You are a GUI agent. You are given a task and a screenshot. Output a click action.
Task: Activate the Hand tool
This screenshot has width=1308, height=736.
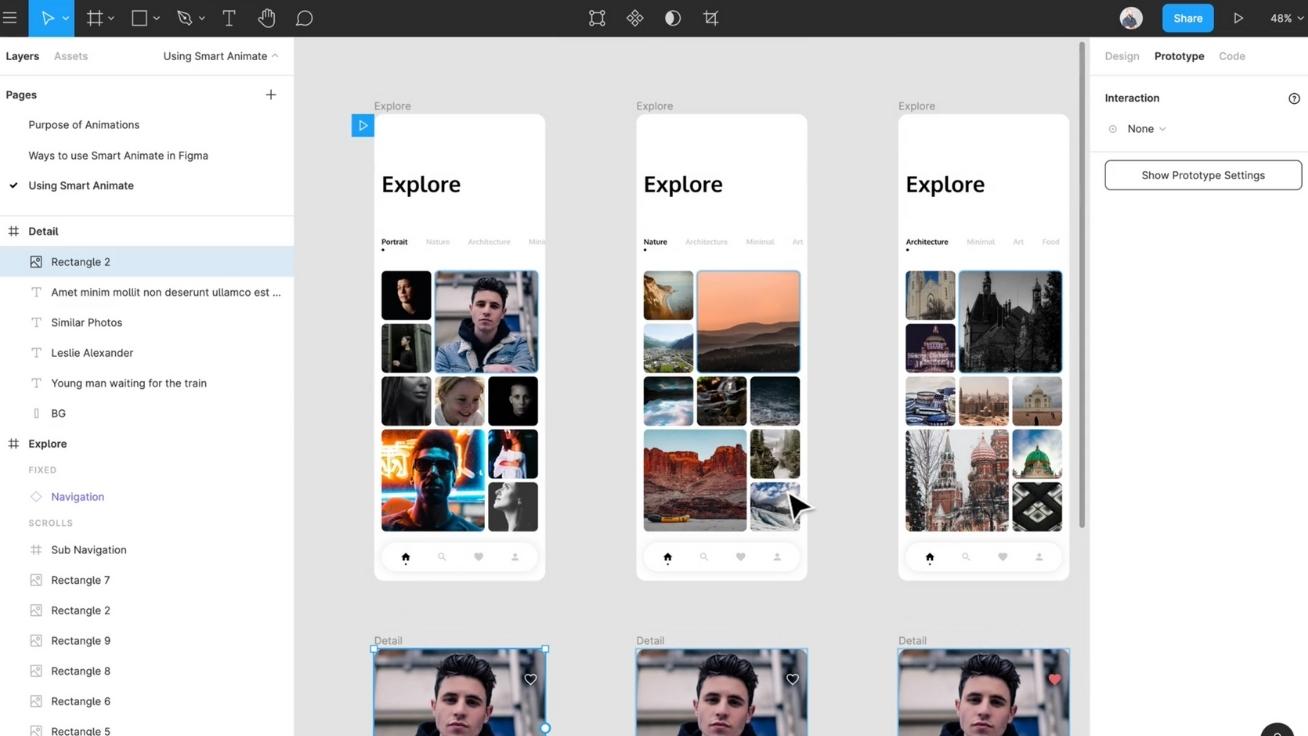pos(266,17)
